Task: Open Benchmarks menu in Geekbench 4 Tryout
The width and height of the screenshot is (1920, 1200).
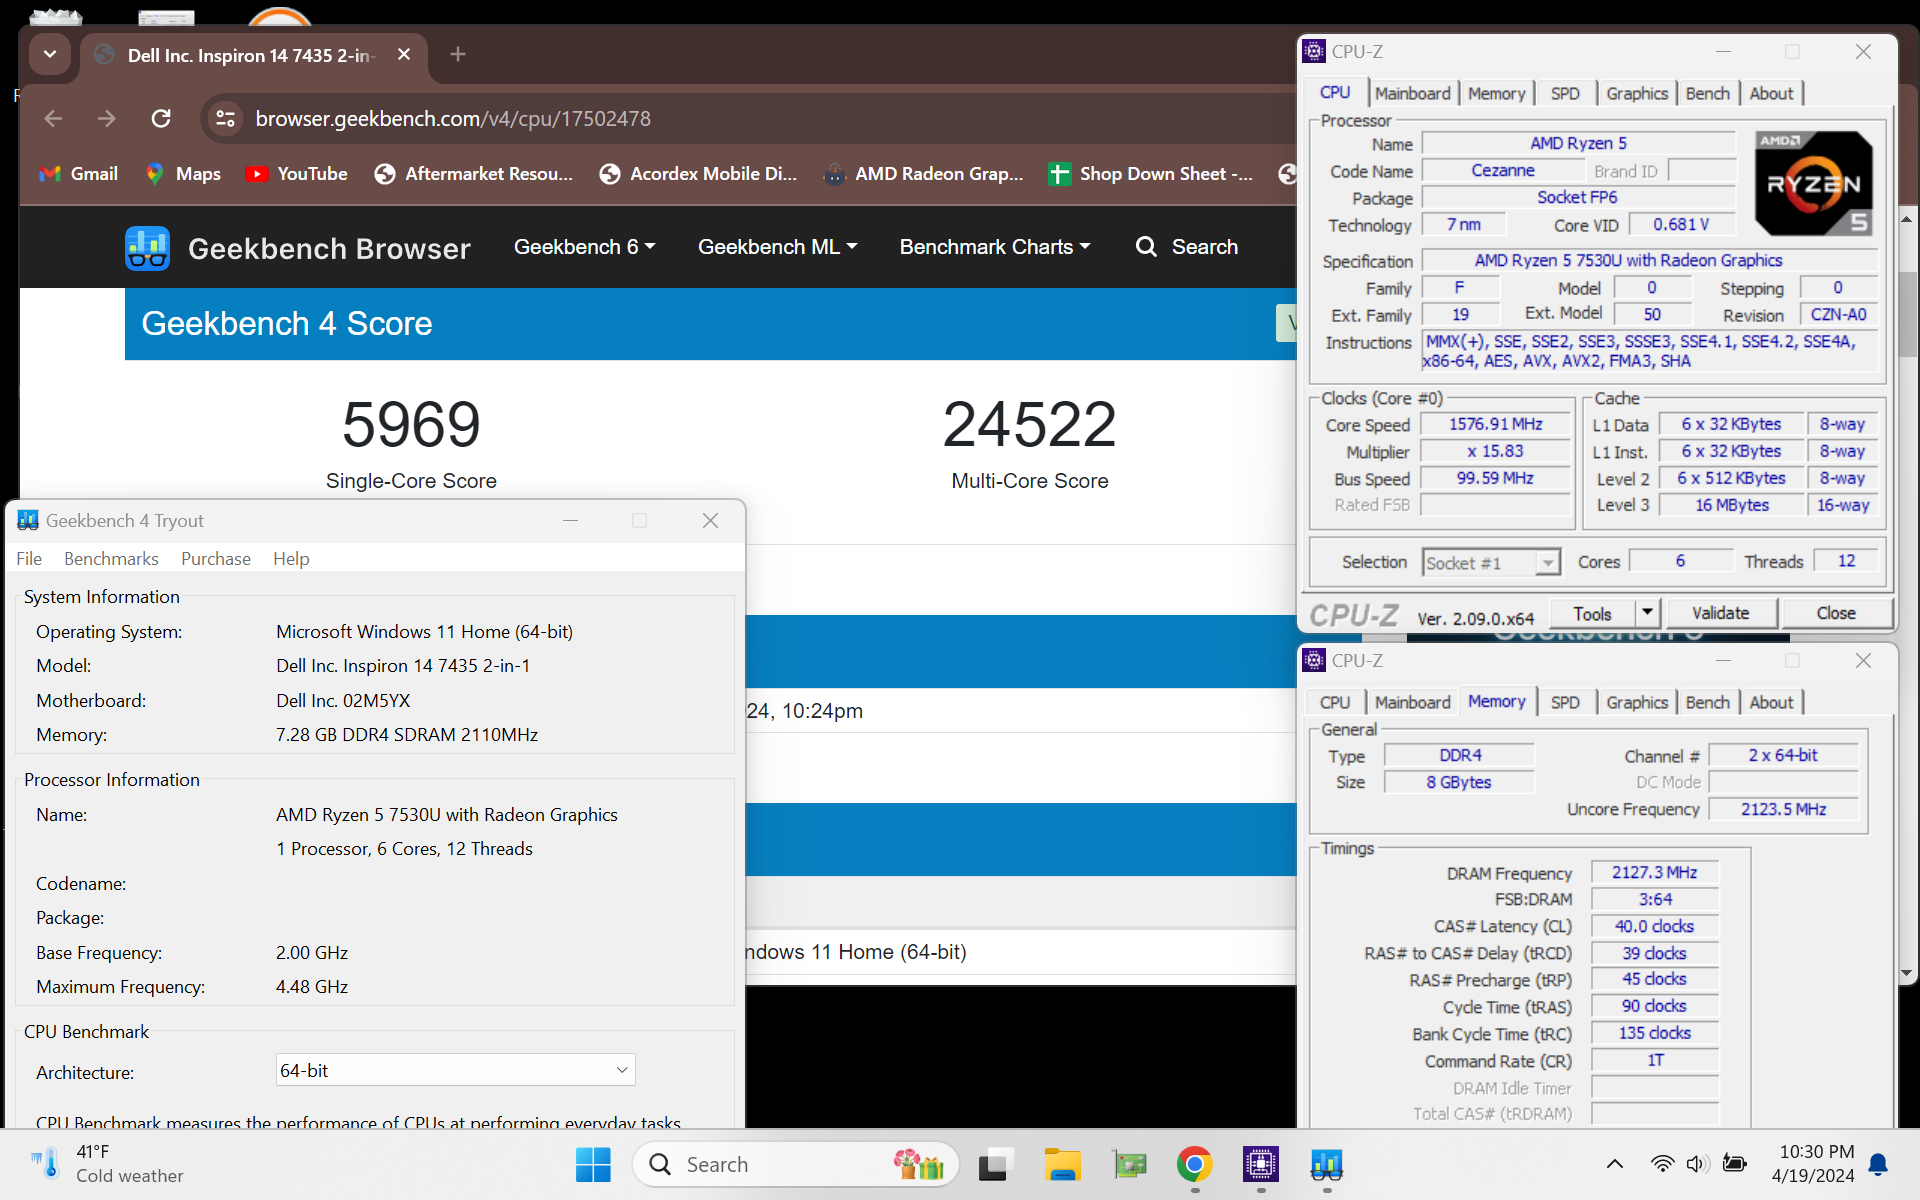Action: coord(111,559)
